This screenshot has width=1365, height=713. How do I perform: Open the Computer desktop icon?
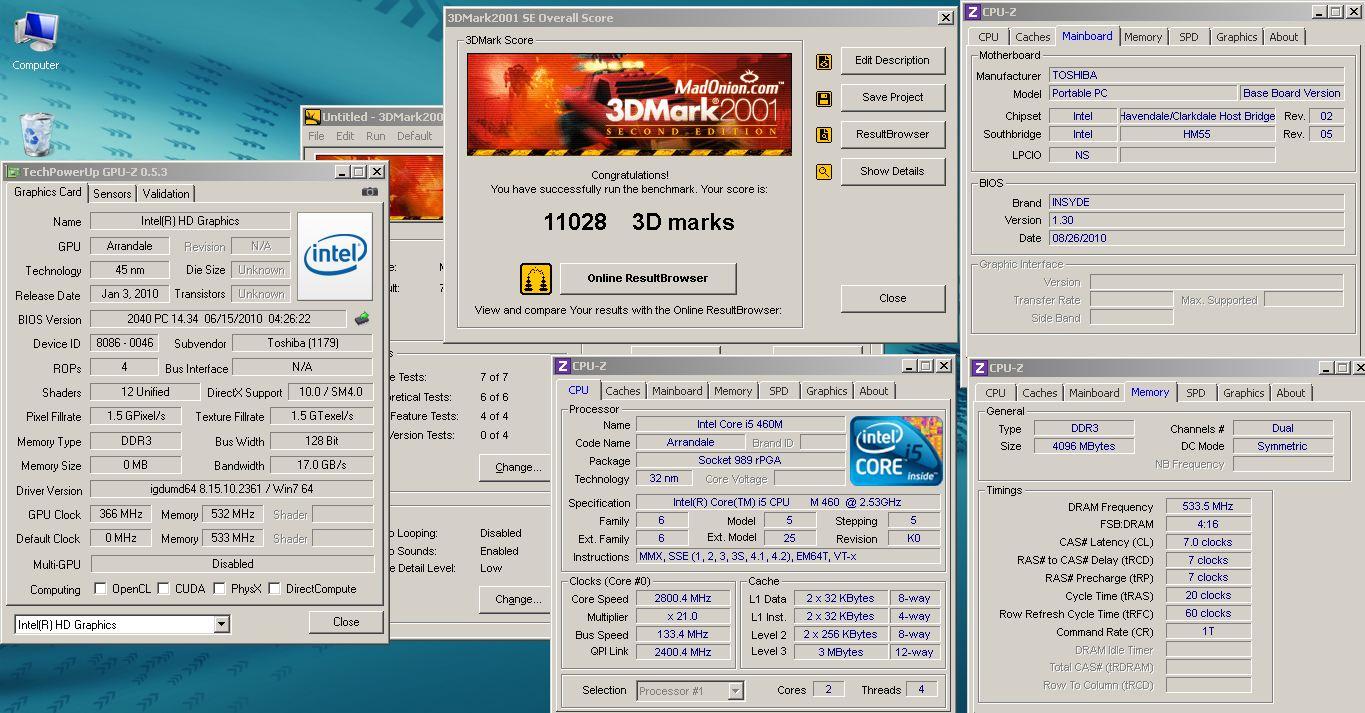coord(35,40)
